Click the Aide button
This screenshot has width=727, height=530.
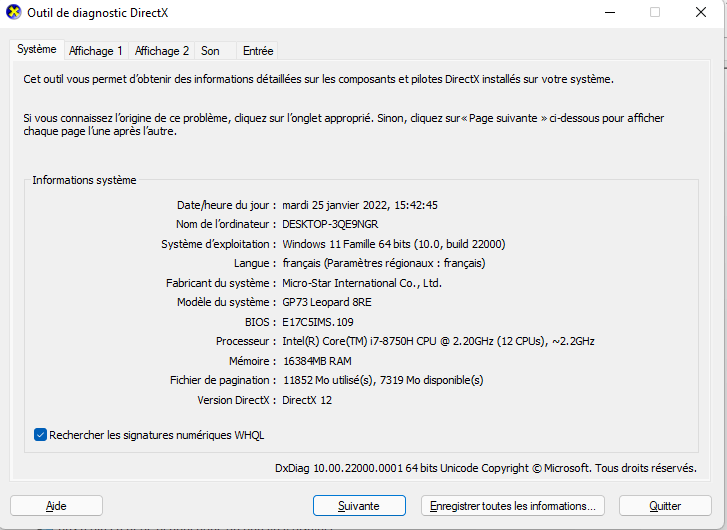tap(56, 506)
